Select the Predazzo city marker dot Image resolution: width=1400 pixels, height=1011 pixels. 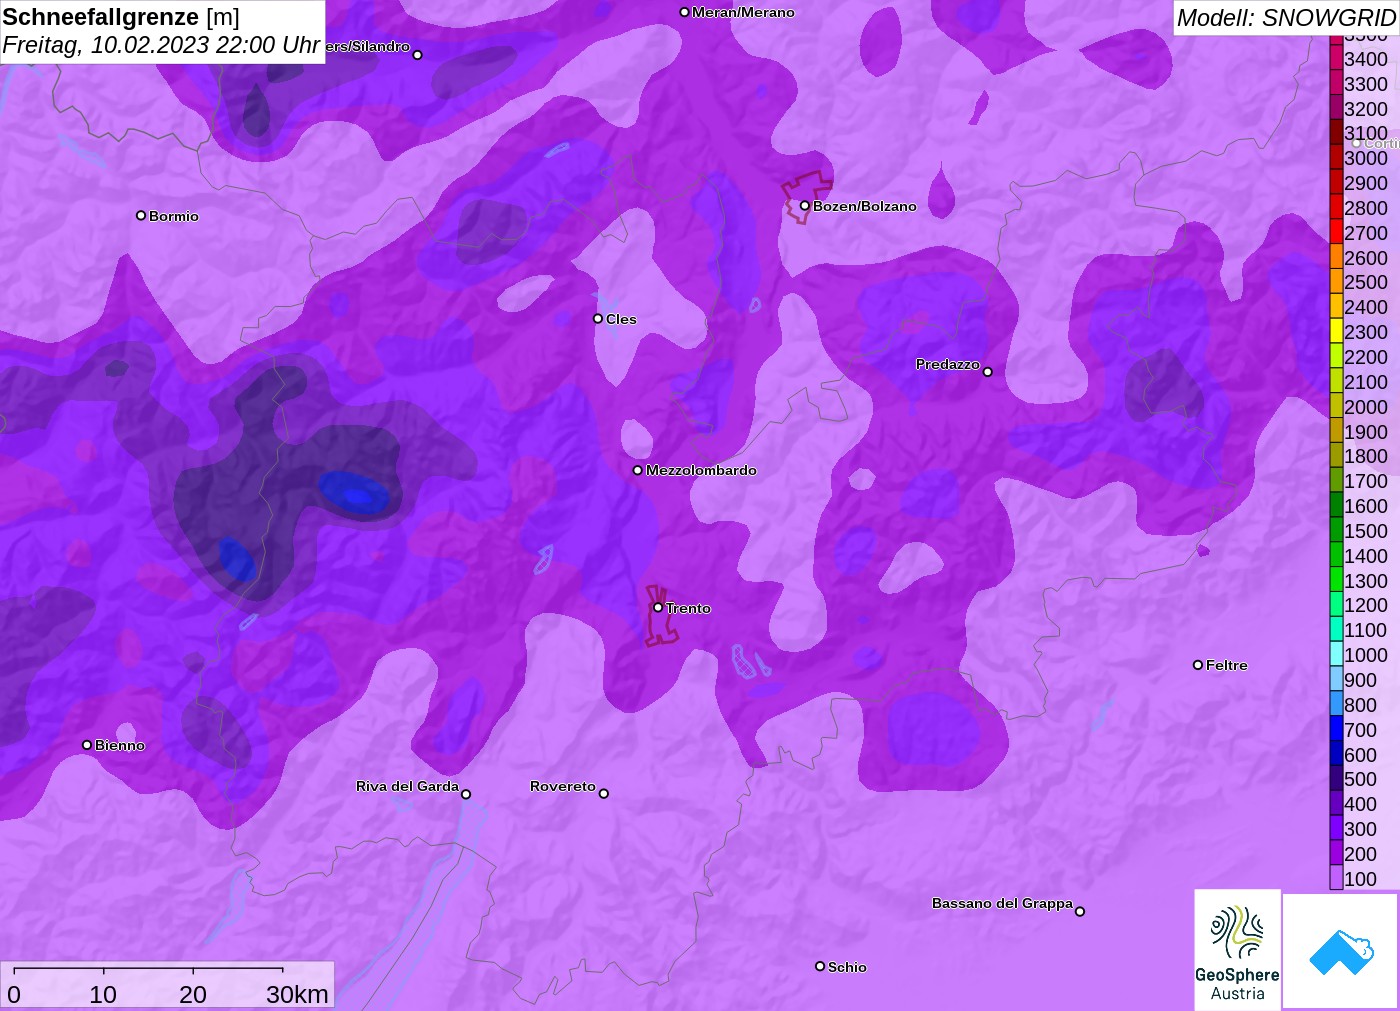pyautogui.click(x=988, y=372)
